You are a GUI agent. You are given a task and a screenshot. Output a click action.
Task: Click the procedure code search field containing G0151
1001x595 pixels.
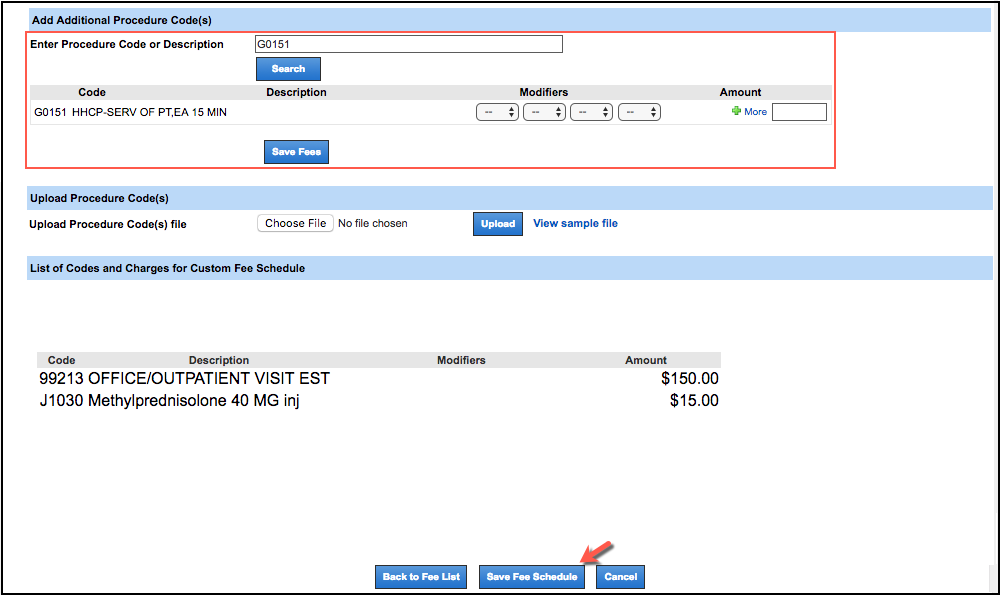click(408, 44)
